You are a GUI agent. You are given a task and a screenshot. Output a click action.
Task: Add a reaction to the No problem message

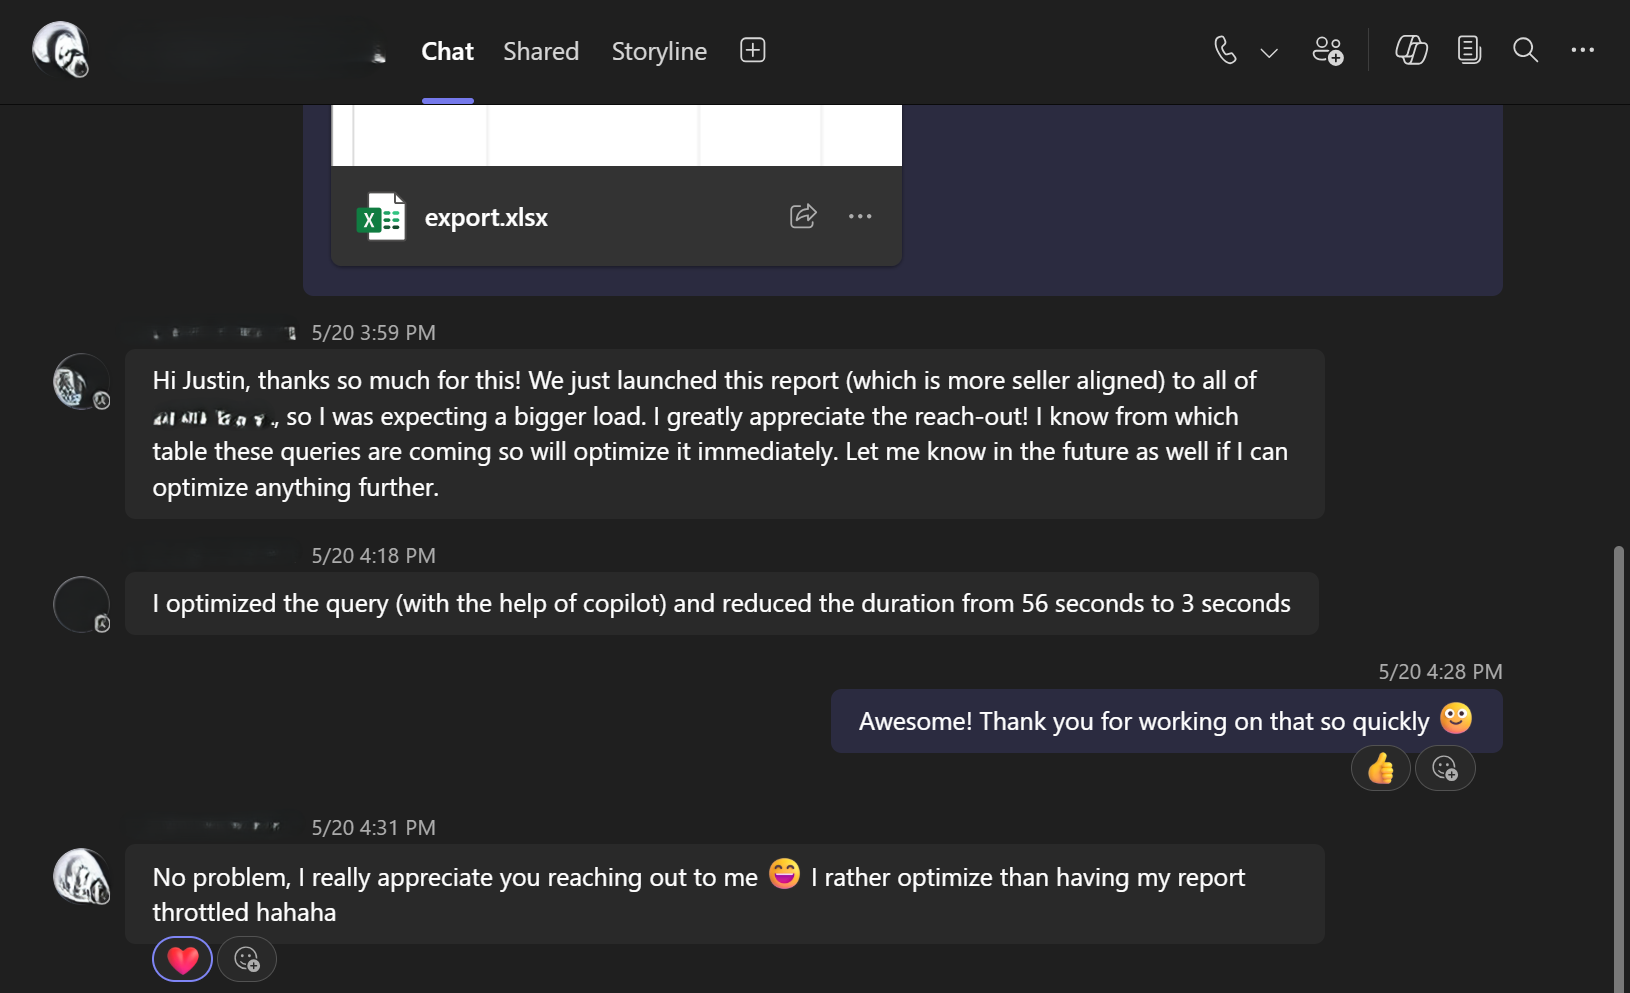click(247, 960)
